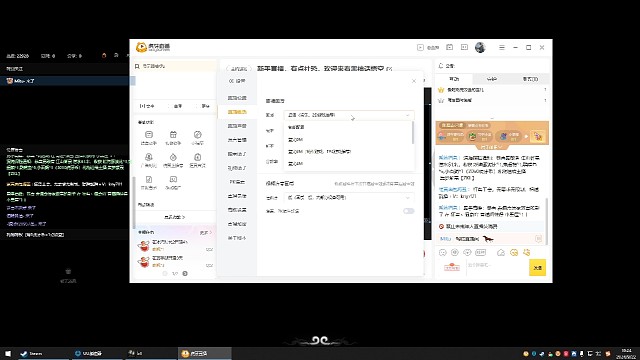This screenshot has width=640, height=360.
Task: Select the first option in the open dropdown list
Action: [349, 127]
